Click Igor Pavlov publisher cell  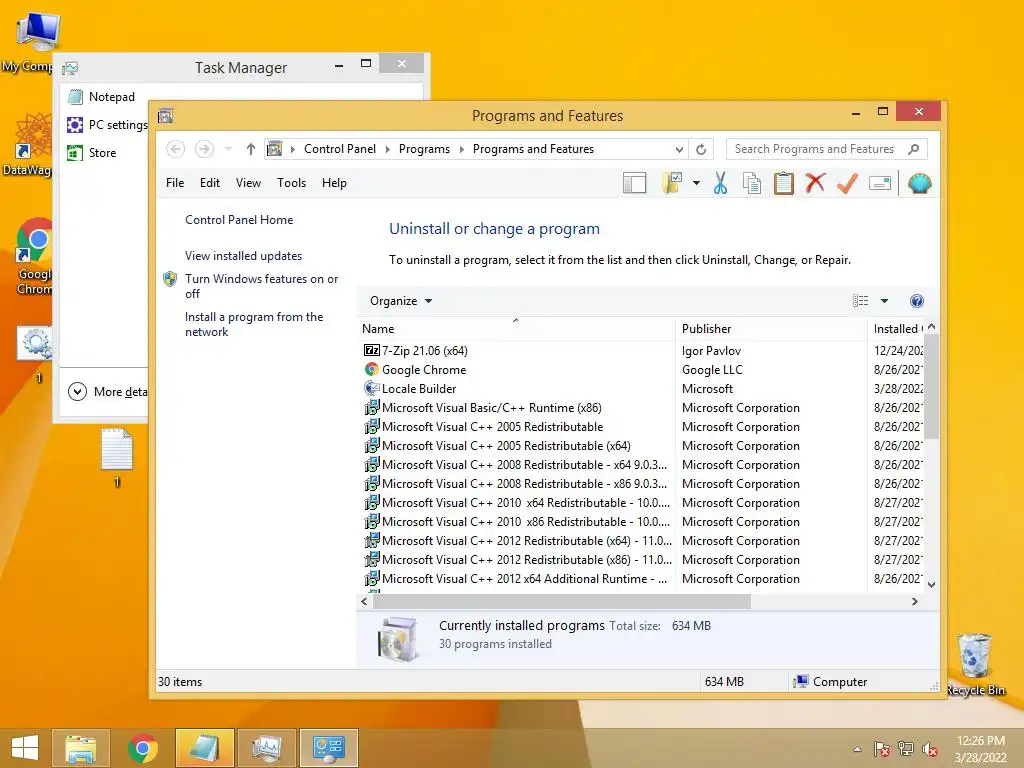click(711, 351)
